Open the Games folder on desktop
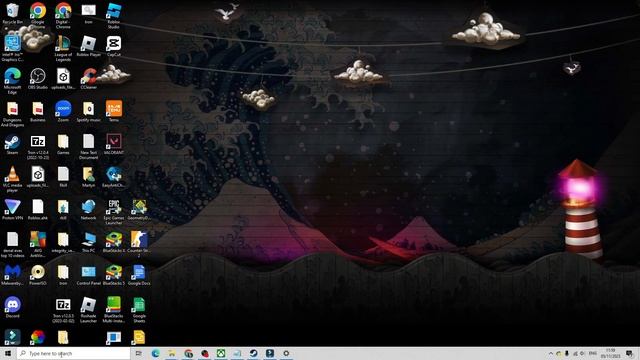640x360 pixels. (63, 144)
